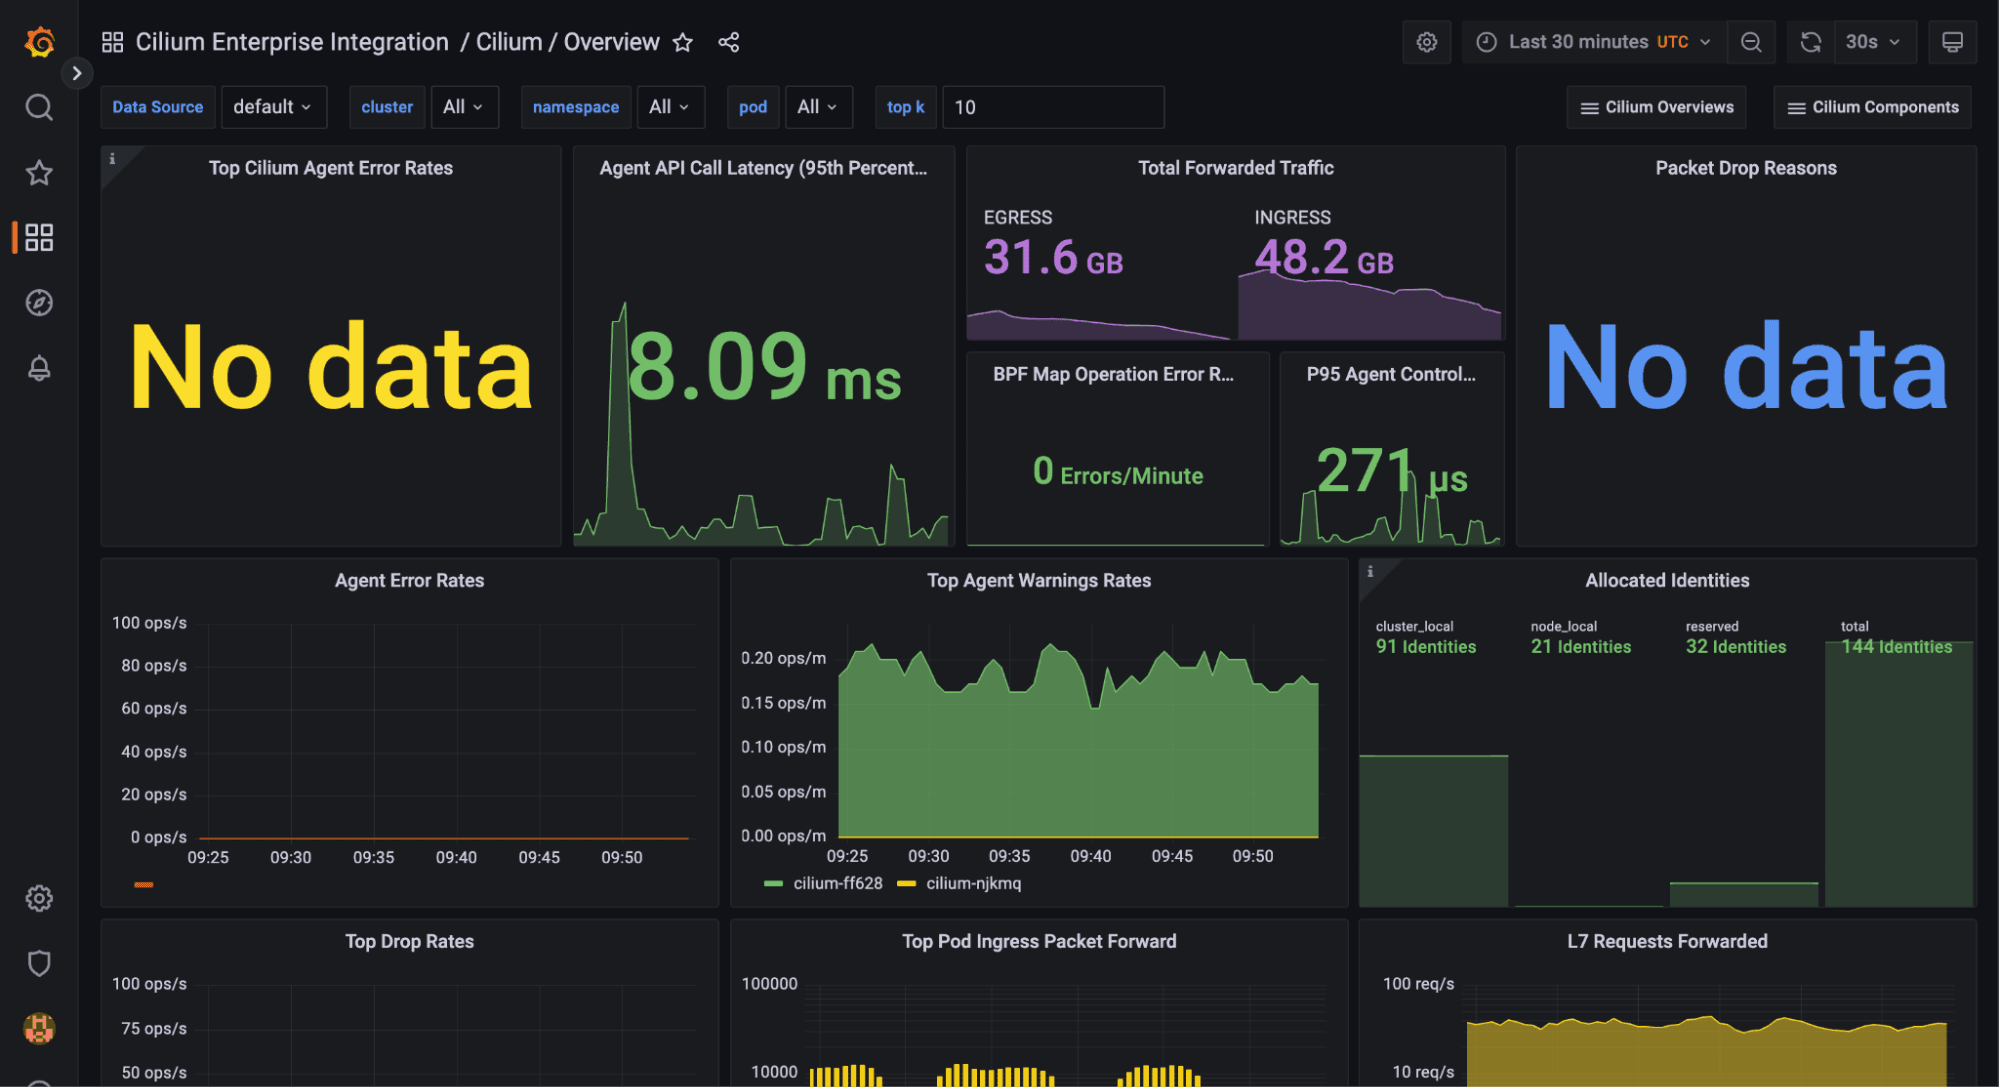The height and width of the screenshot is (1088, 1999).
Task: Expand the collapsed navigation sidebar arrow
Action: point(77,73)
